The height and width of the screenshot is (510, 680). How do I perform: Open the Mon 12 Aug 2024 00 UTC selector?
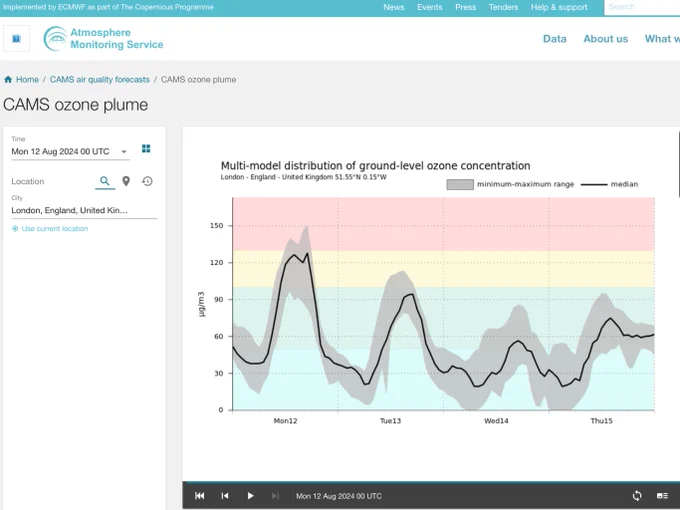pyautogui.click(x=71, y=151)
